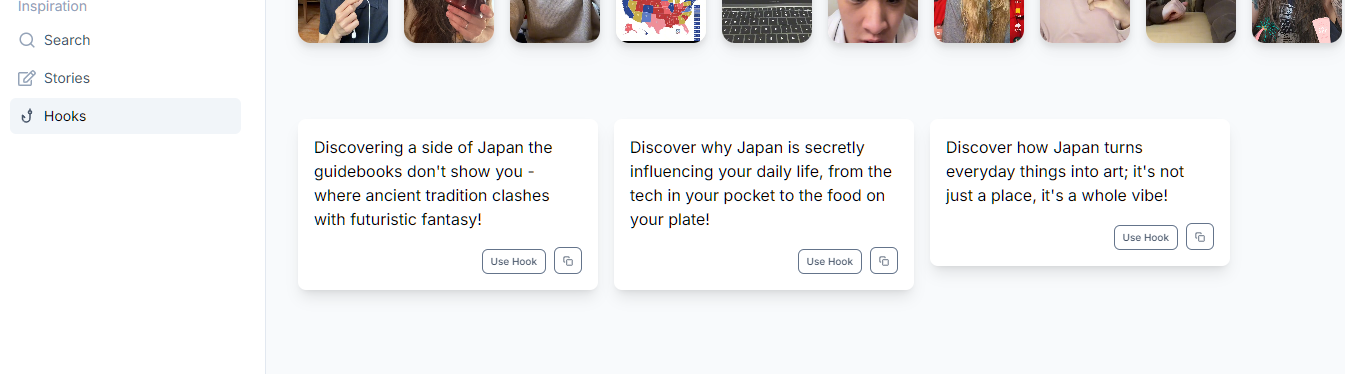Copy the everyday things into art hook

pyautogui.click(x=1200, y=237)
